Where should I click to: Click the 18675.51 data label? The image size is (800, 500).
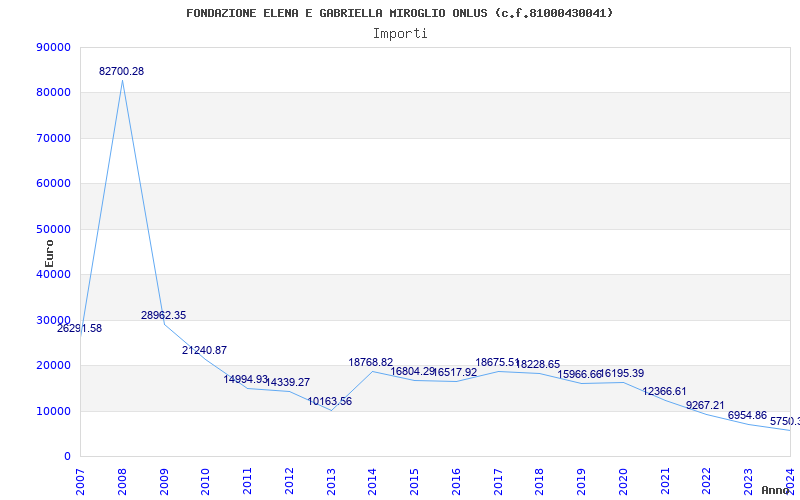point(497,362)
